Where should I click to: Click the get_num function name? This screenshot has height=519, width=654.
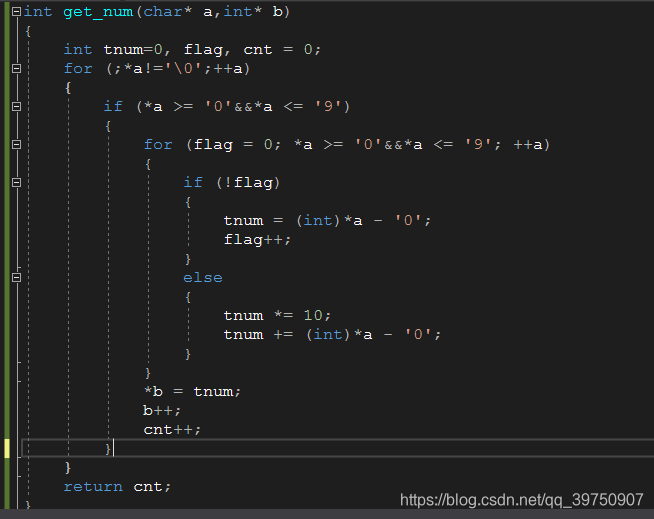point(98,12)
